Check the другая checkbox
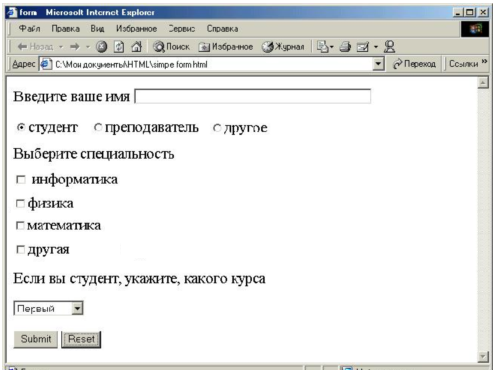 [x=20, y=249]
